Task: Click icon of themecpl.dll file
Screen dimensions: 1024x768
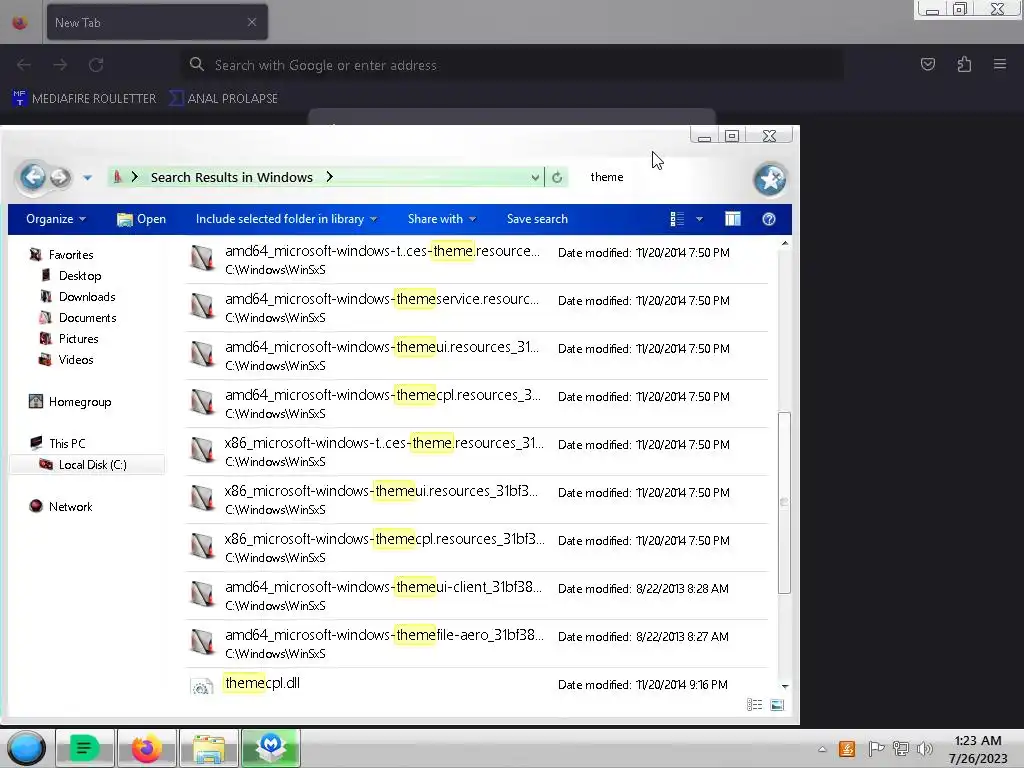Action: point(202,686)
